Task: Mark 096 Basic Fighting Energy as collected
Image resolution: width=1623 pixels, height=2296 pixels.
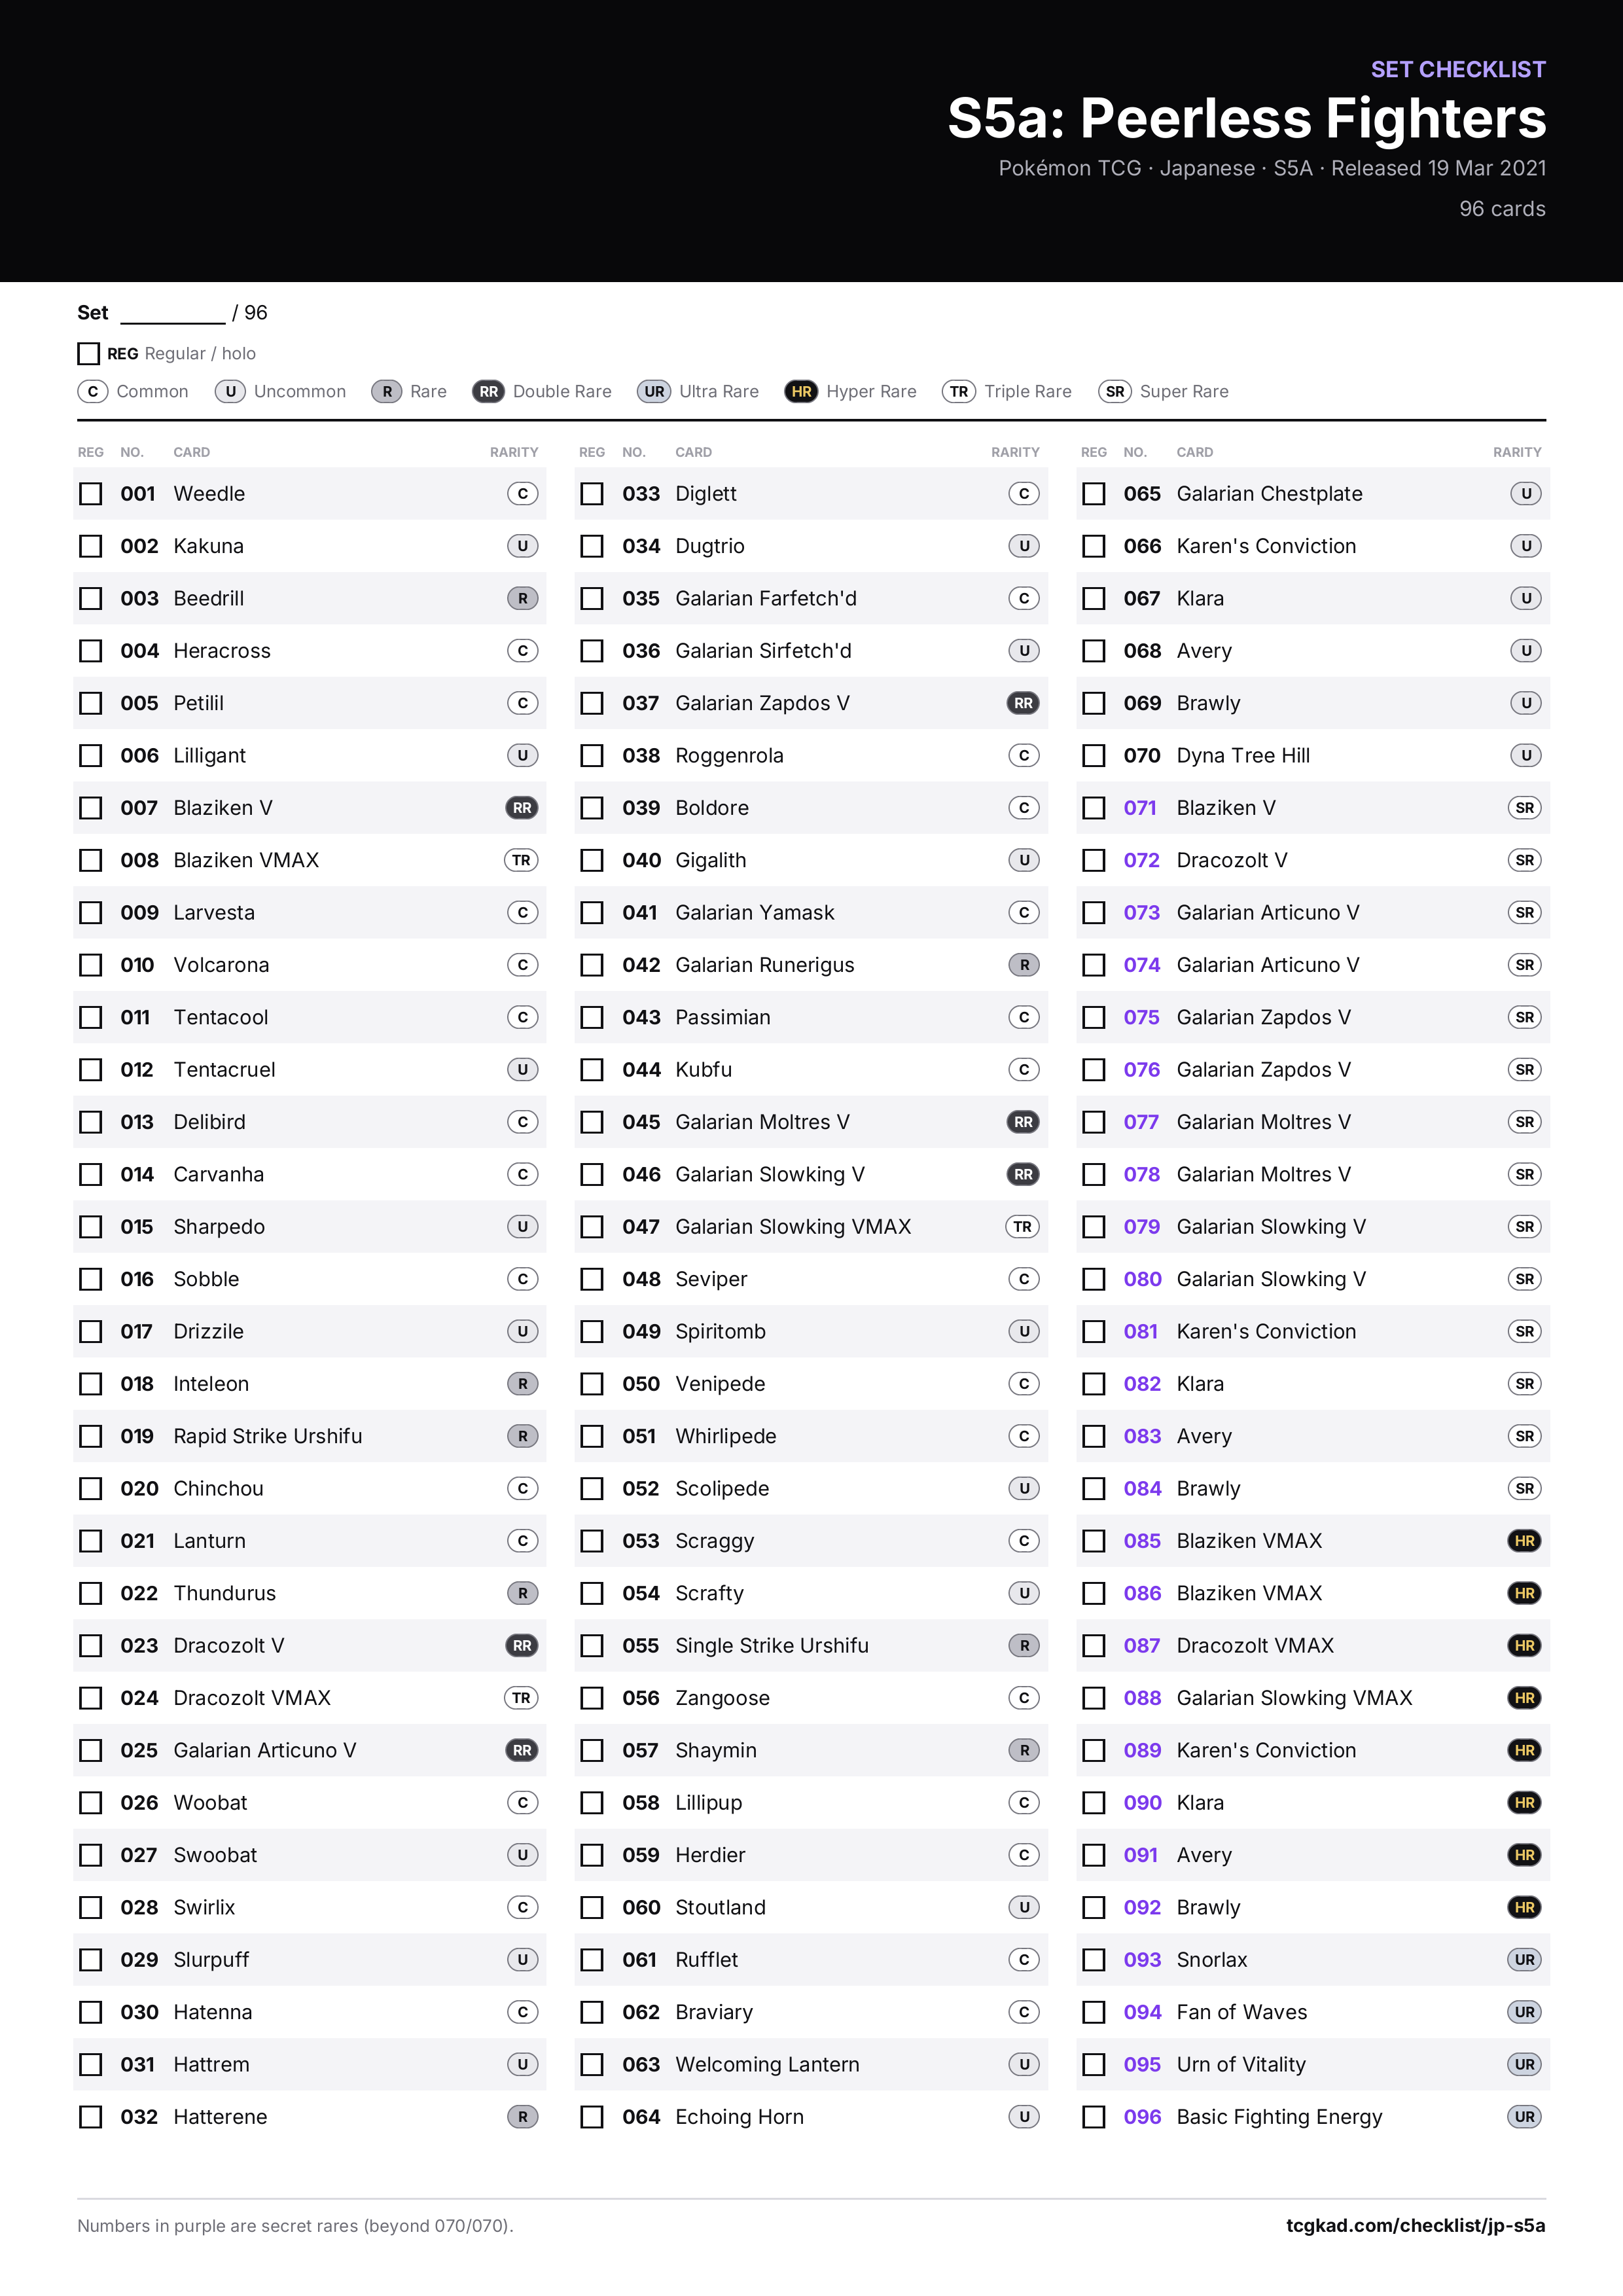Action: (x=1094, y=2117)
